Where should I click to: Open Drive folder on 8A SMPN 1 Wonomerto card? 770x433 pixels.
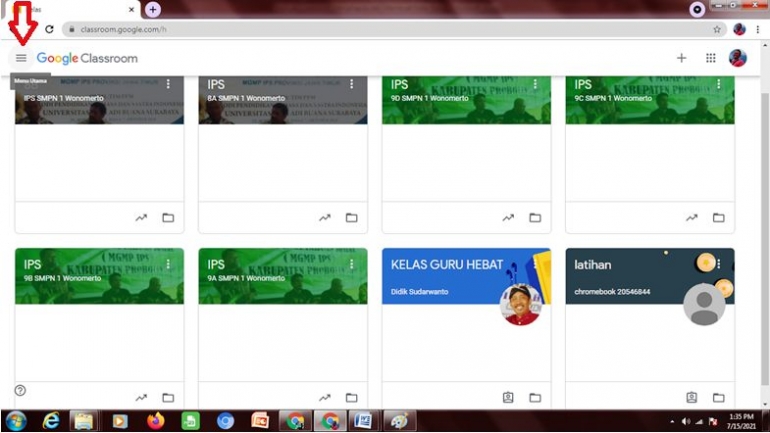352,217
